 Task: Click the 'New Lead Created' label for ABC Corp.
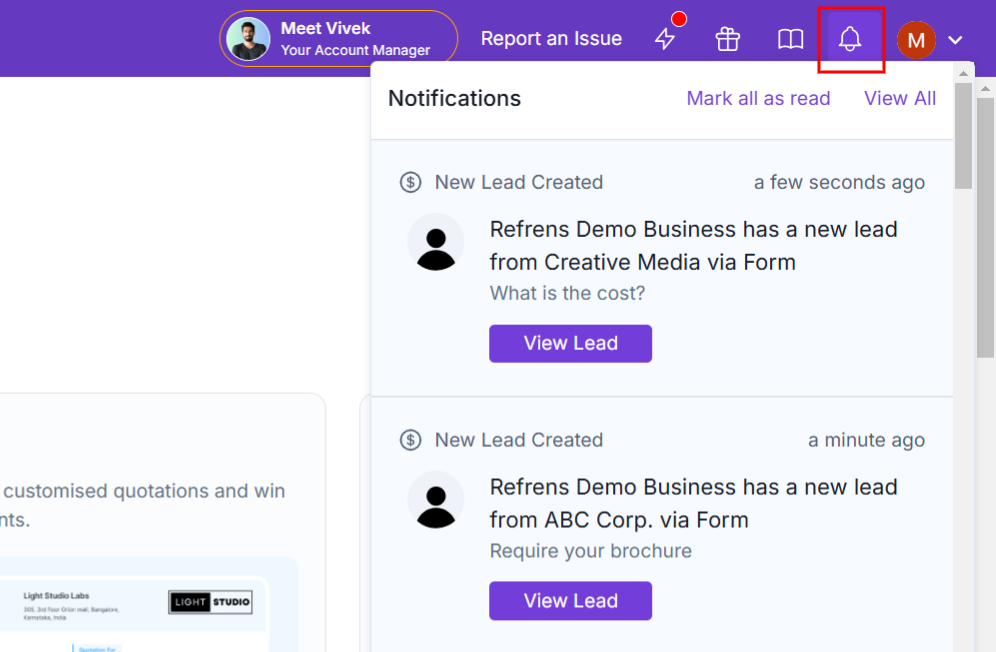tap(518, 440)
